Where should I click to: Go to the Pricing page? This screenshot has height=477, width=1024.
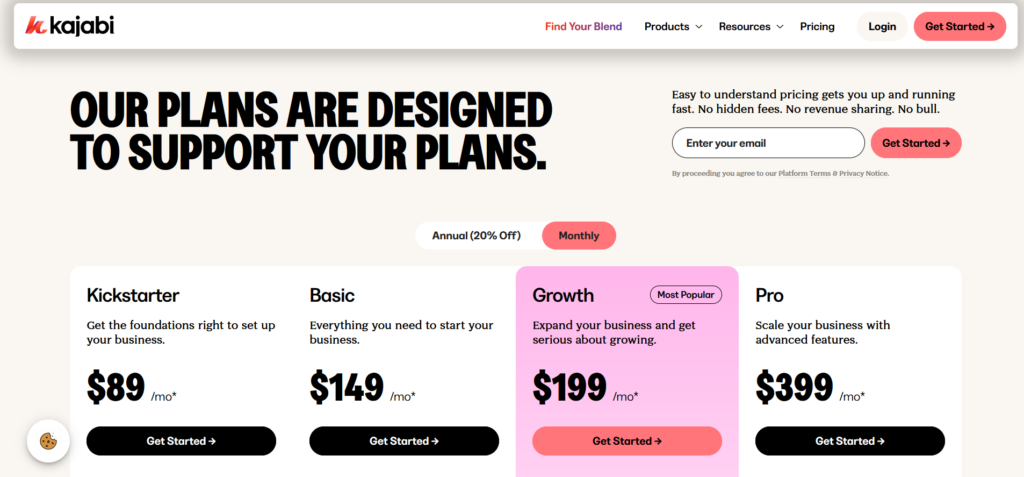coord(817,27)
